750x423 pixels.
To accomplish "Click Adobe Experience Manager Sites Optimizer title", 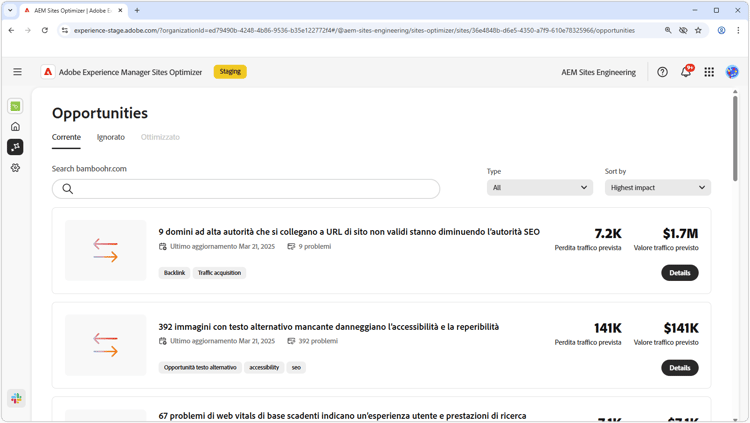I will click(131, 72).
